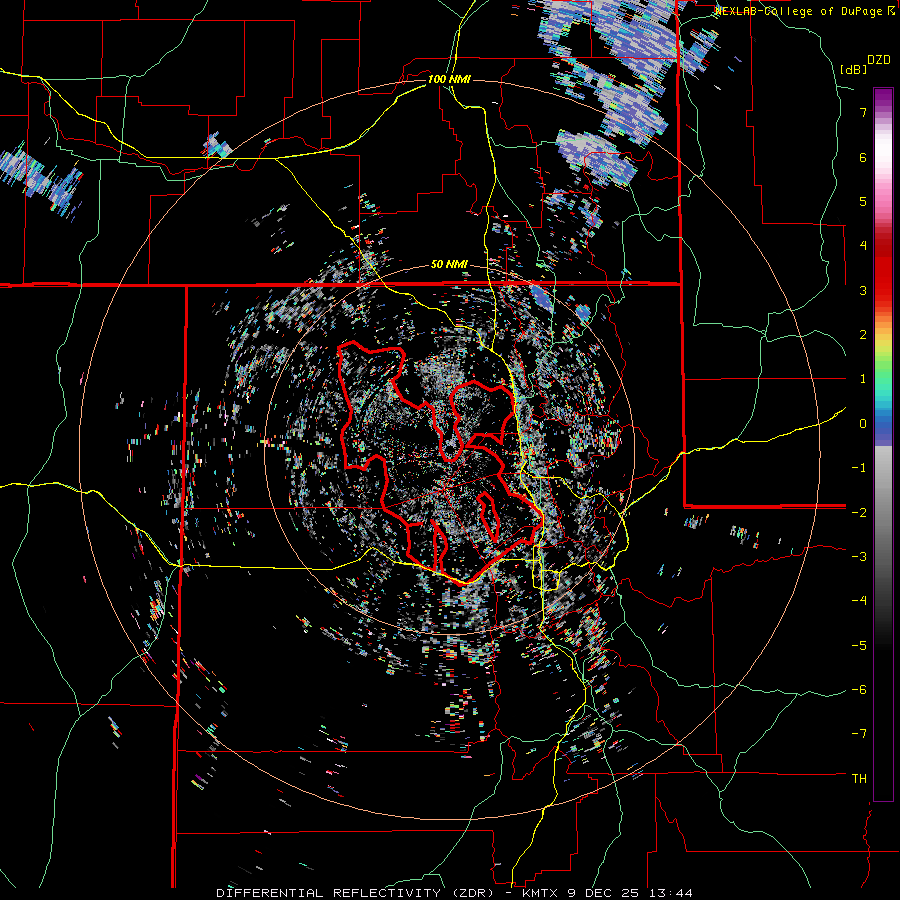Screen dimensions: 900x900
Task: Select the "6" value on the color scale
Action: [863, 157]
